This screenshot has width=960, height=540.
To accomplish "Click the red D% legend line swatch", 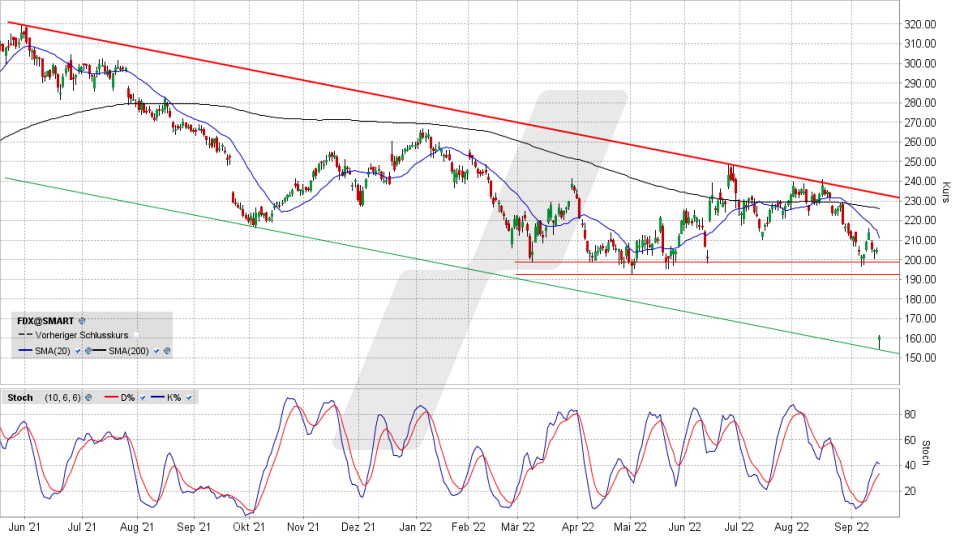I will tap(111, 397).
